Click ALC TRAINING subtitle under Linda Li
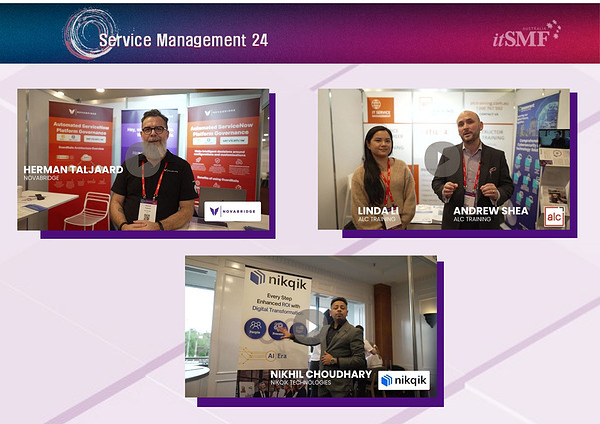This screenshot has height=424, width=600. point(377,219)
